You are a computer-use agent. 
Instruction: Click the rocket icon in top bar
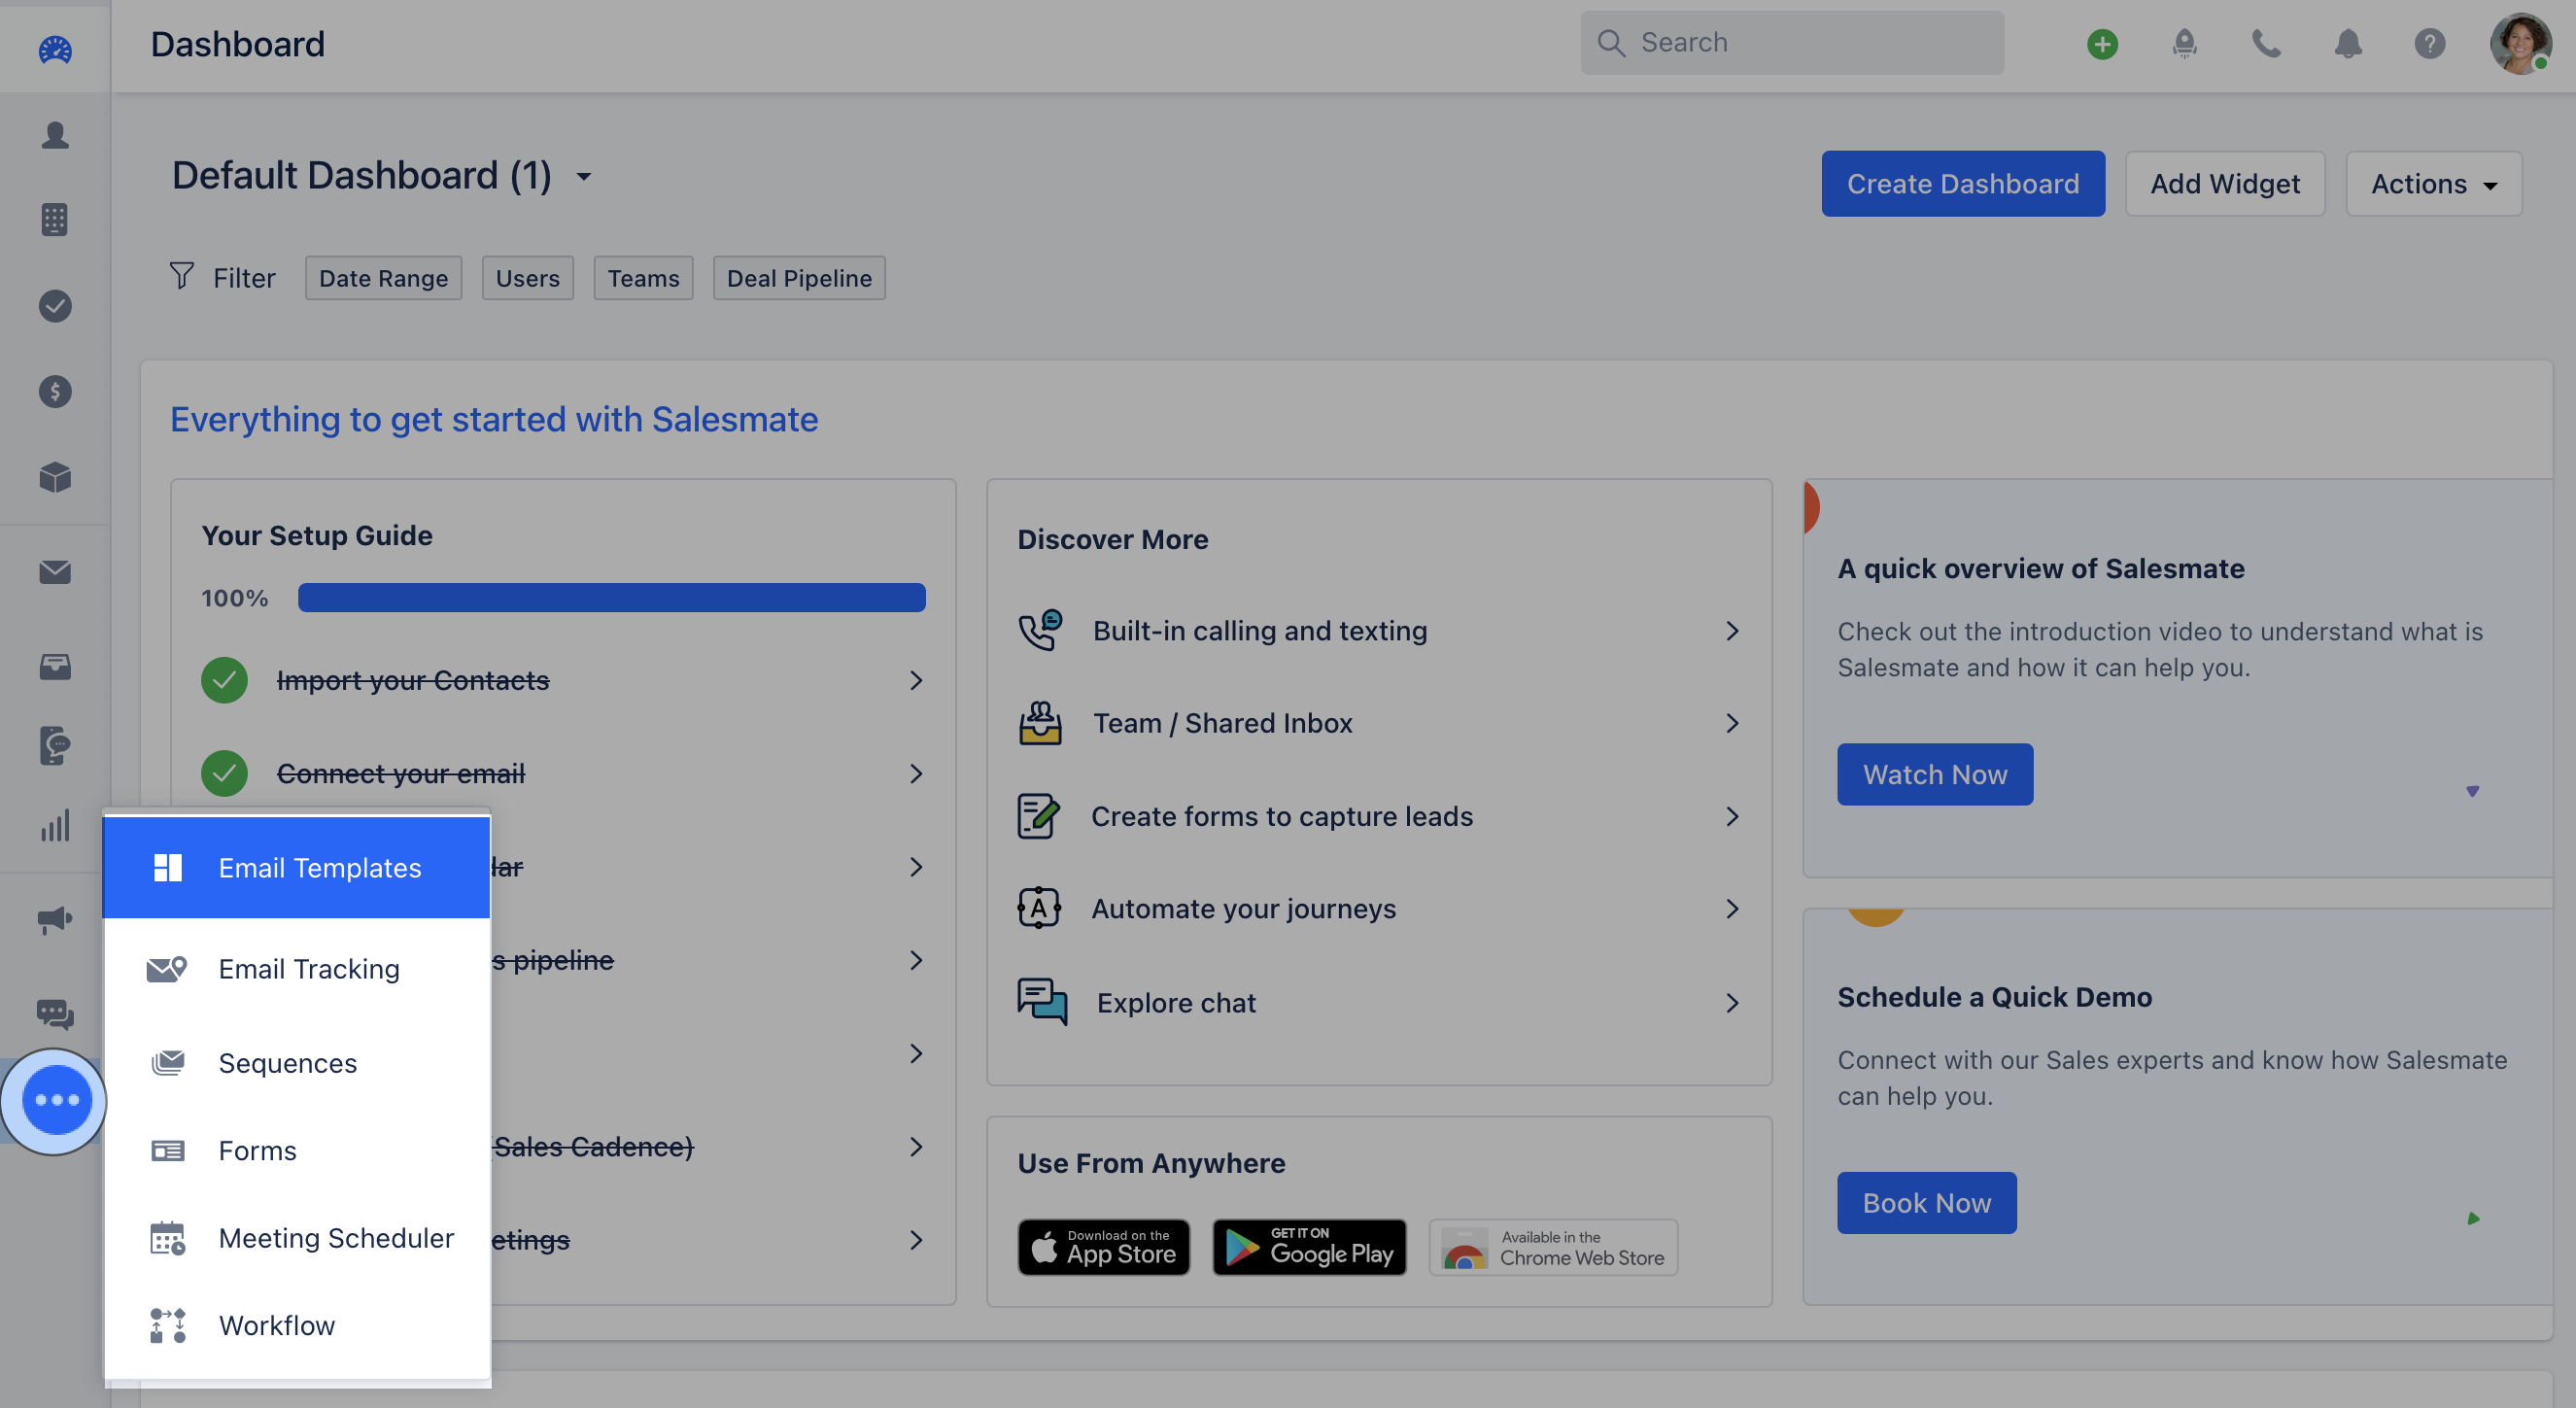pyautogui.click(x=2184, y=44)
